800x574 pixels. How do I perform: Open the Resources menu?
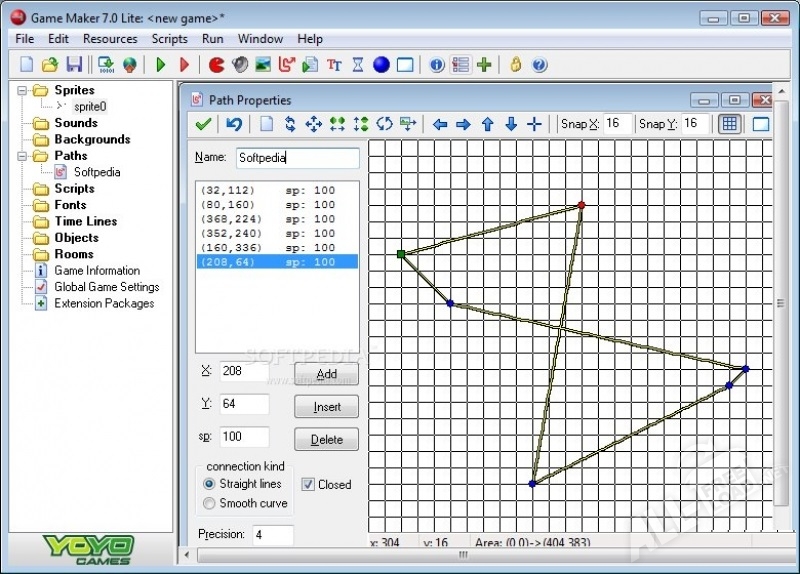click(110, 39)
